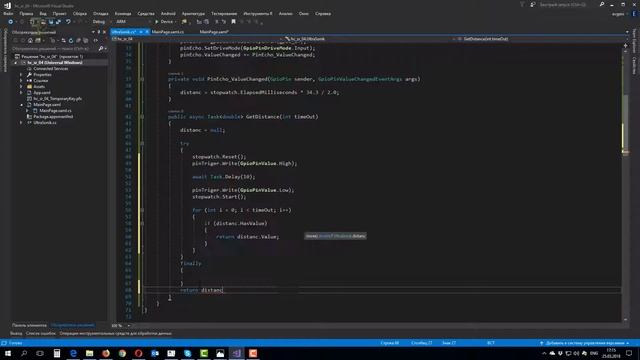Open the Сборка menu
Screen dimensions: 640x360
pos(80,13)
